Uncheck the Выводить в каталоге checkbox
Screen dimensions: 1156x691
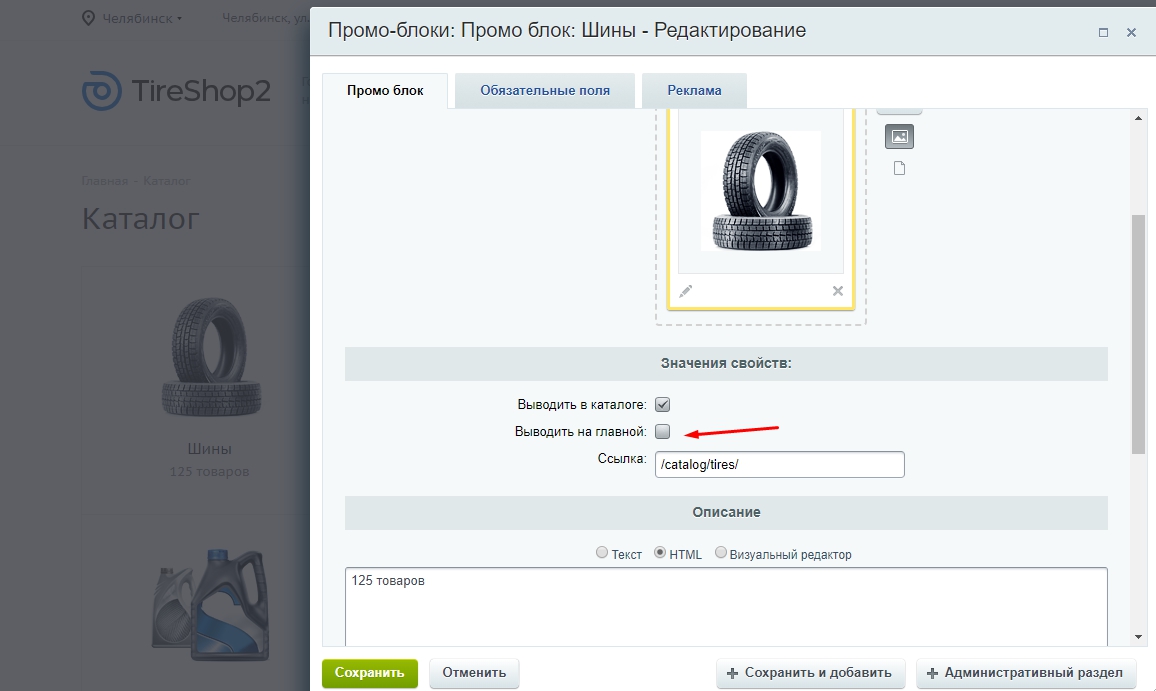662,405
